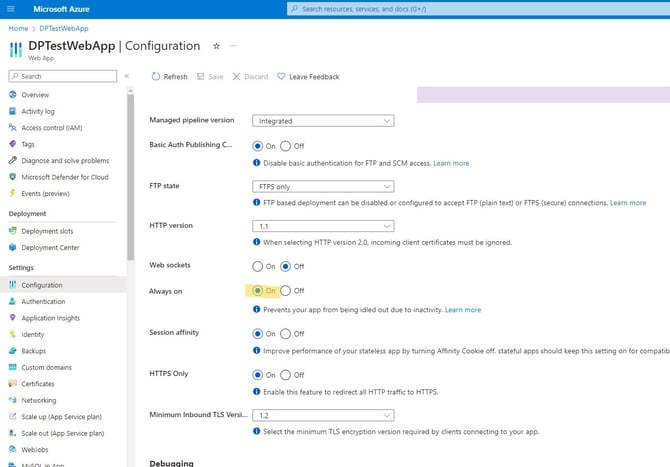The image size is (670, 467).
Task: Expand Minimum Inbound TLS Version dropdown
Action: pos(322,415)
